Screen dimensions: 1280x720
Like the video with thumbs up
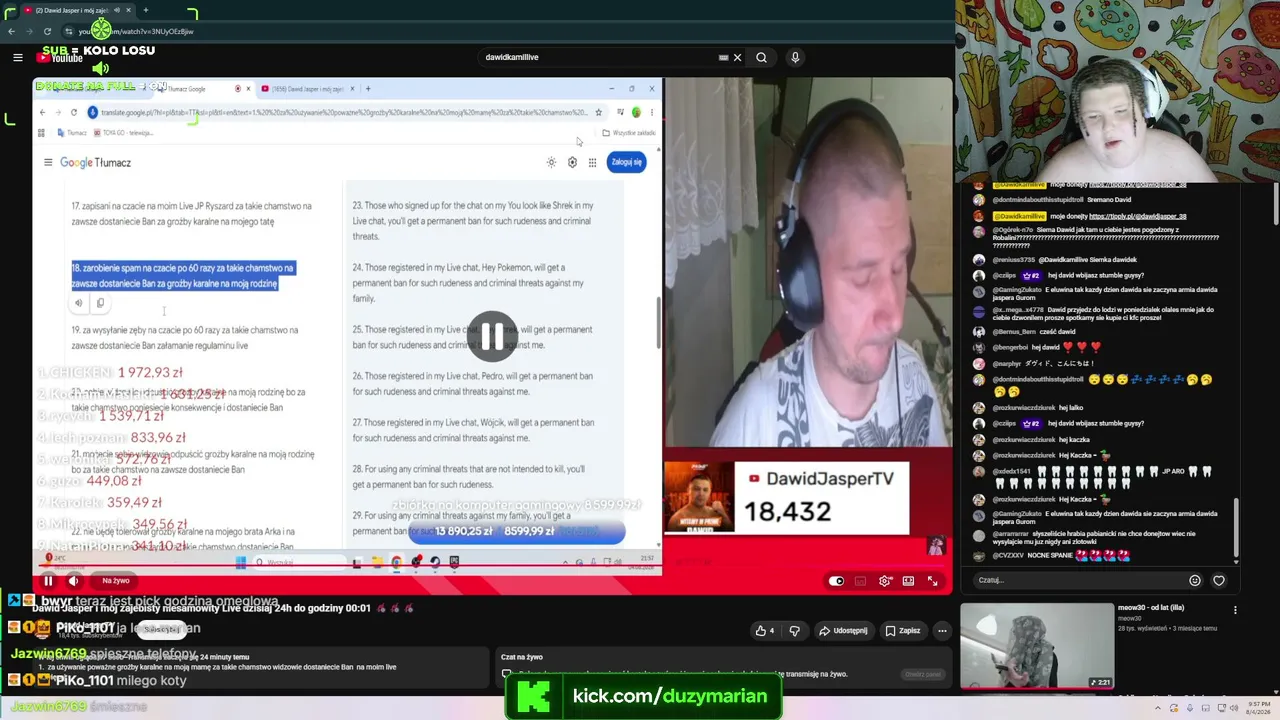click(765, 631)
